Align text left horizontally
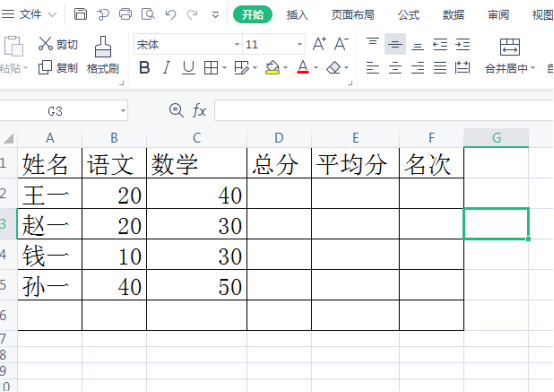554x392 pixels. tap(372, 68)
